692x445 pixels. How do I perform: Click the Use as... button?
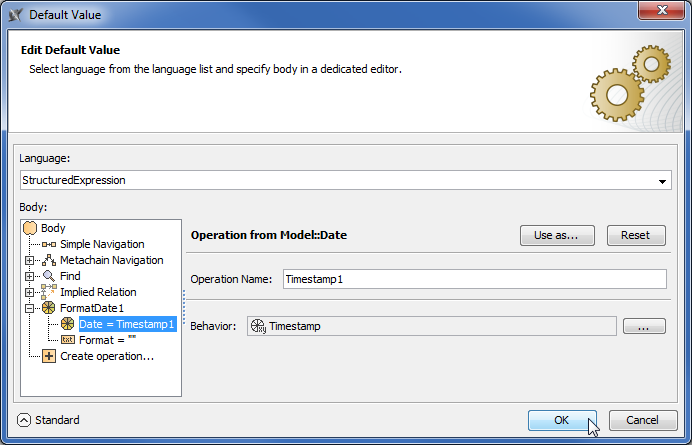click(557, 235)
